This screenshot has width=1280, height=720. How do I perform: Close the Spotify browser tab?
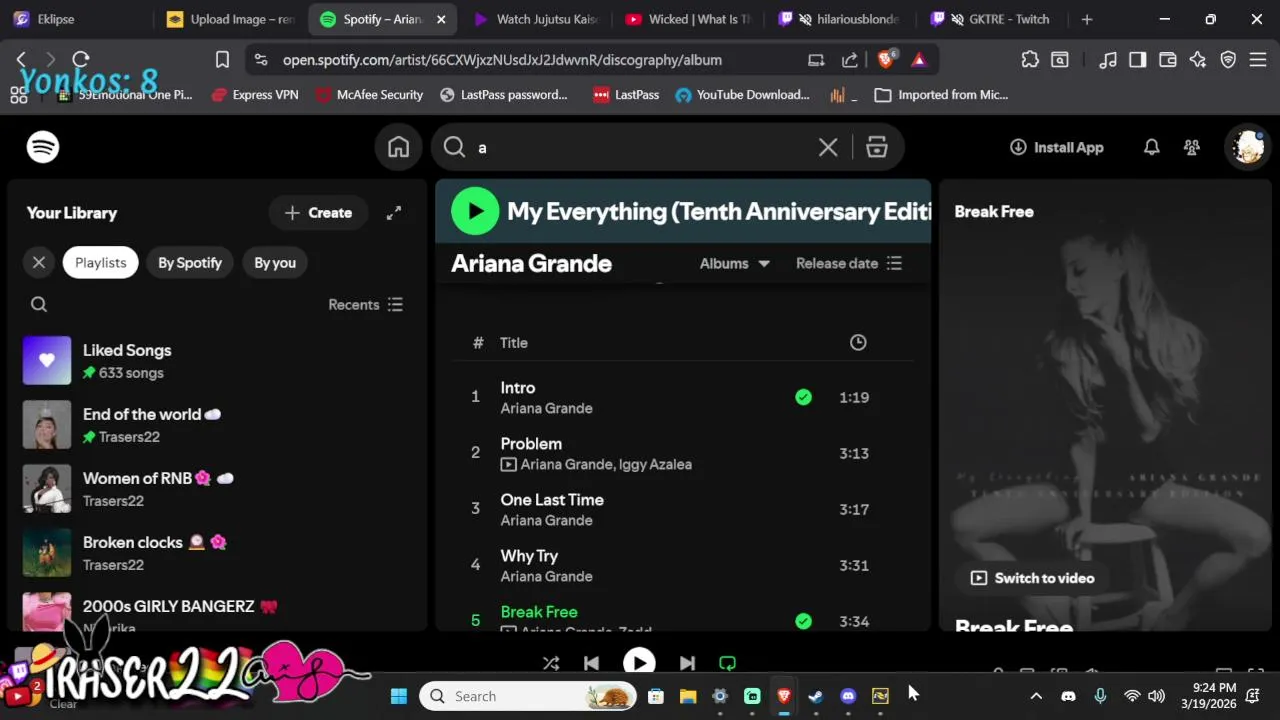pyautogui.click(x=441, y=19)
